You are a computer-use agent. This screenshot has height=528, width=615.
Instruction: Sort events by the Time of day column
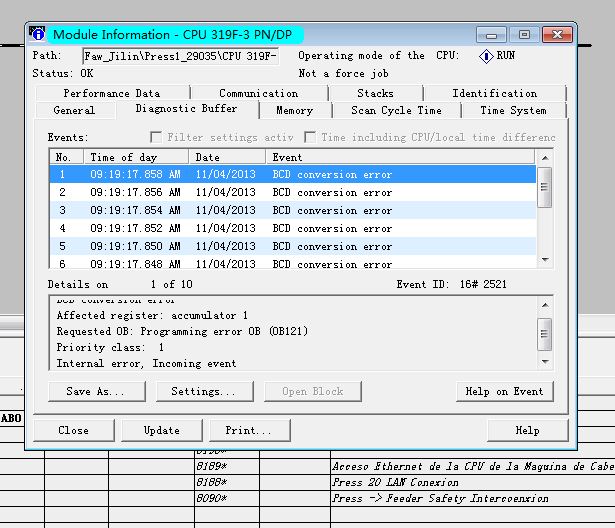point(136,157)
